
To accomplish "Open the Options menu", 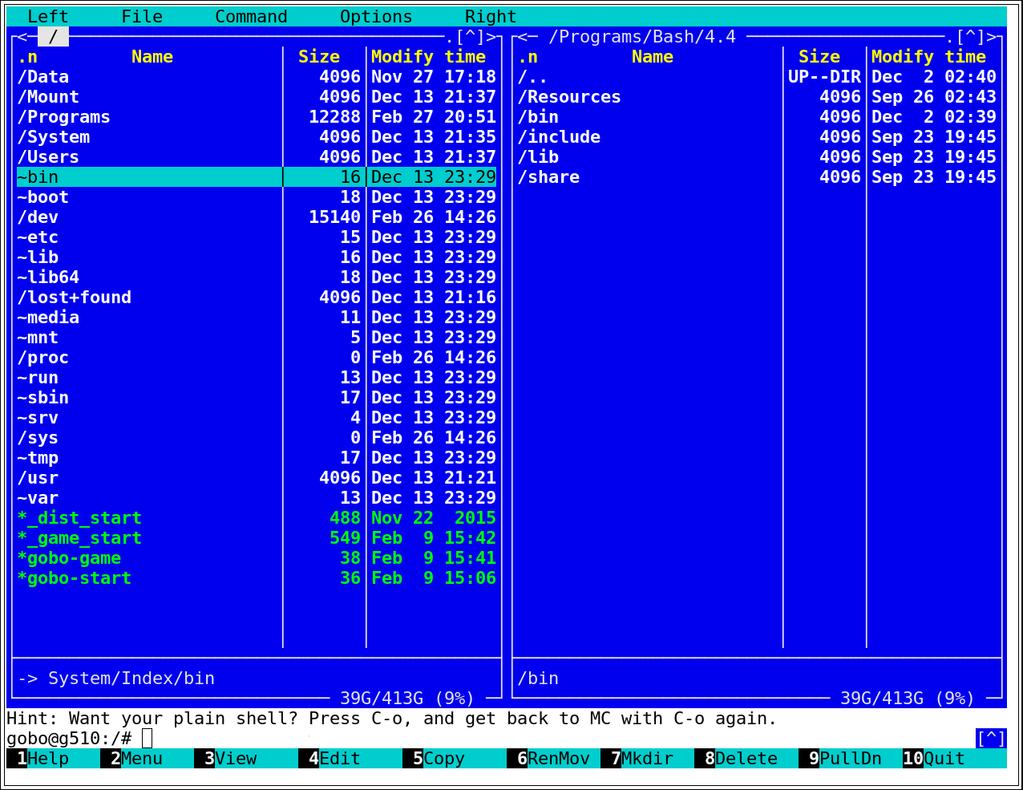I will click(x=376, y=16).
